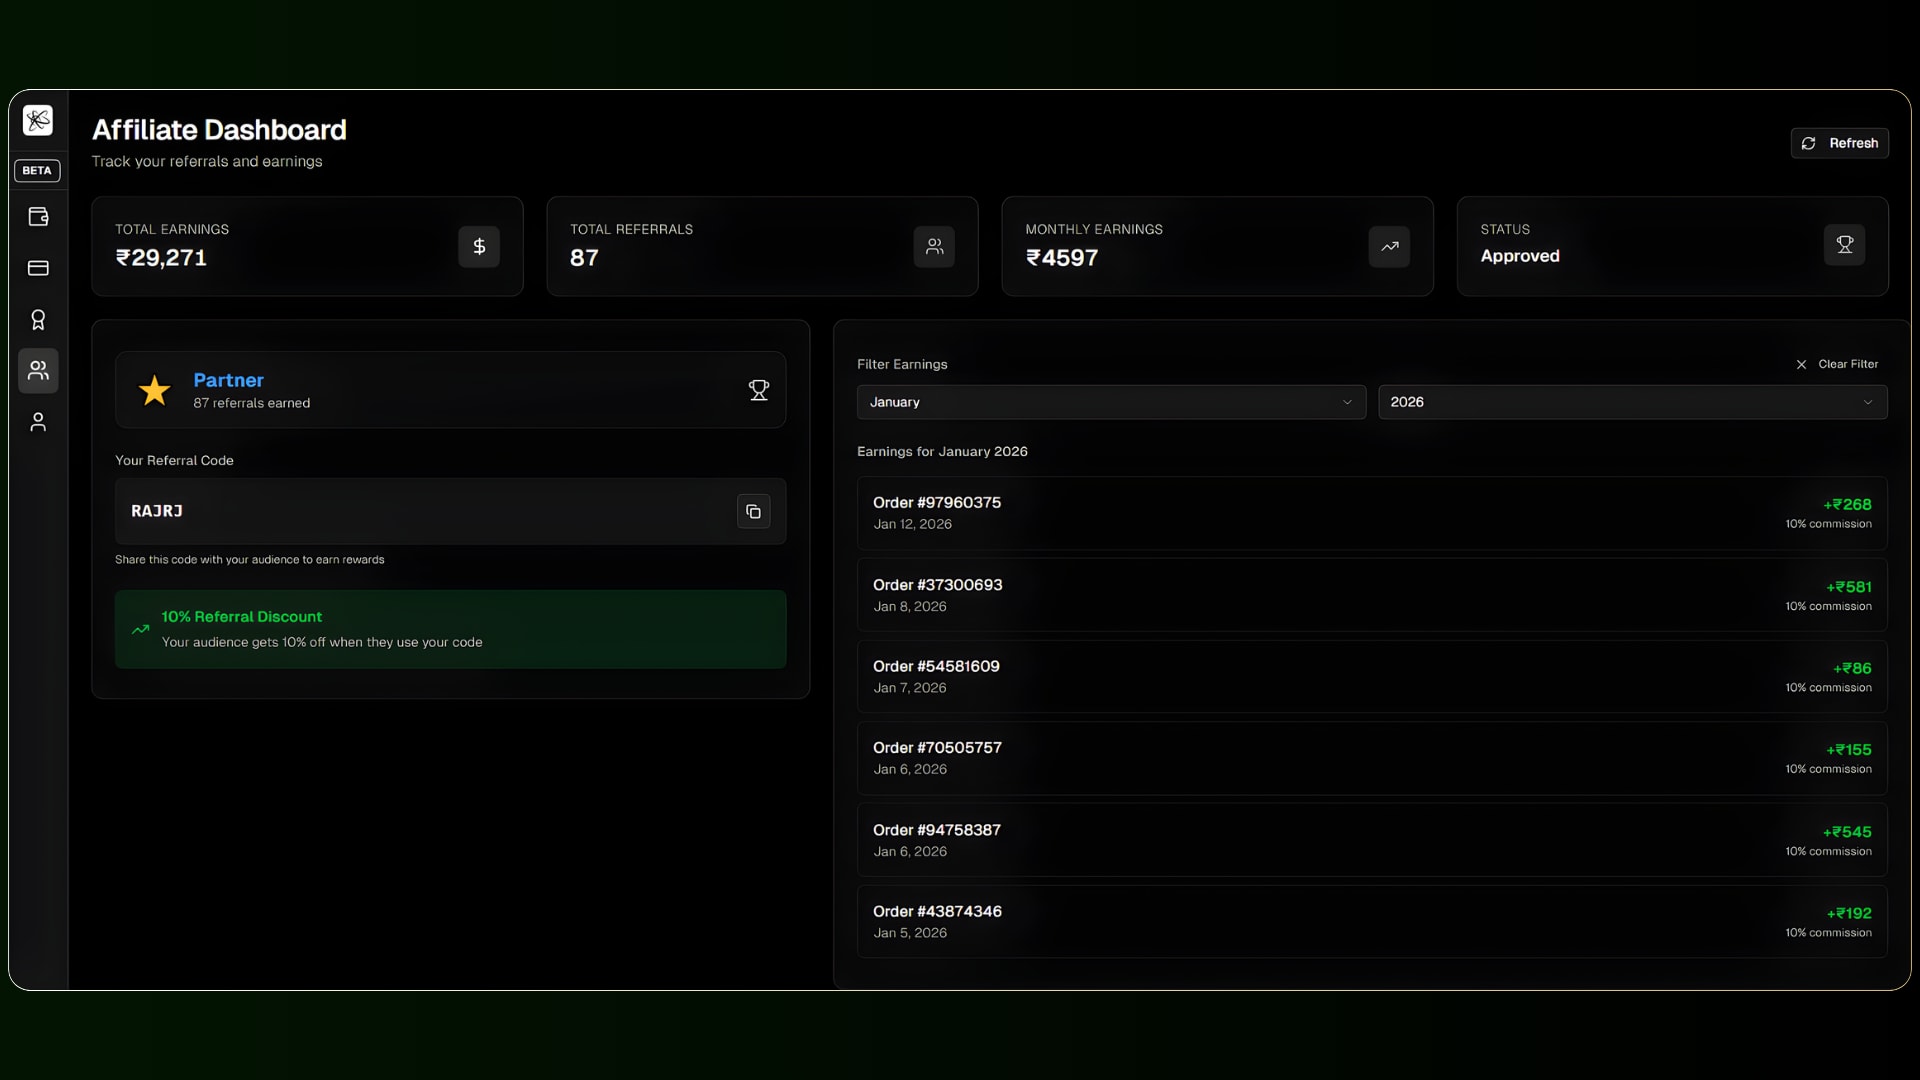Open the profile icon in the sidebar
The height and width of the screenshot is (1080, 1920).
(38, 422)
